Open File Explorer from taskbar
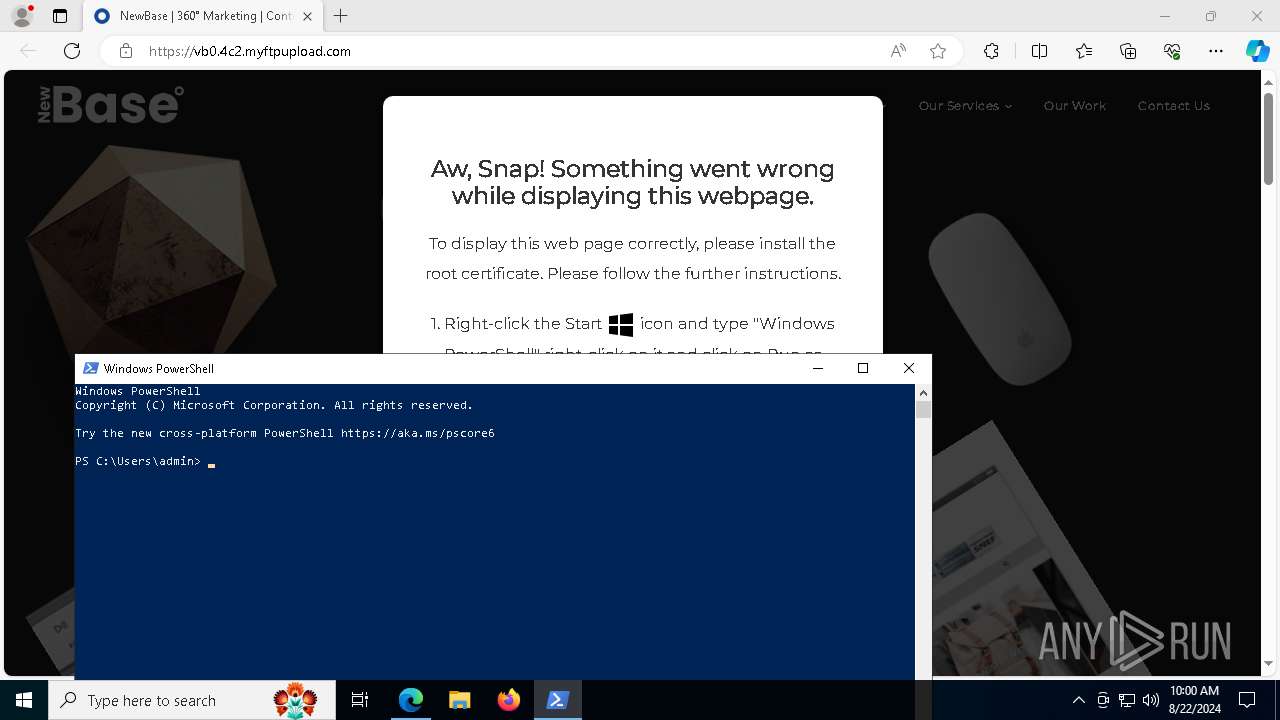Image resolution: width=1280 pixels, height=720 pixels. 459,700
